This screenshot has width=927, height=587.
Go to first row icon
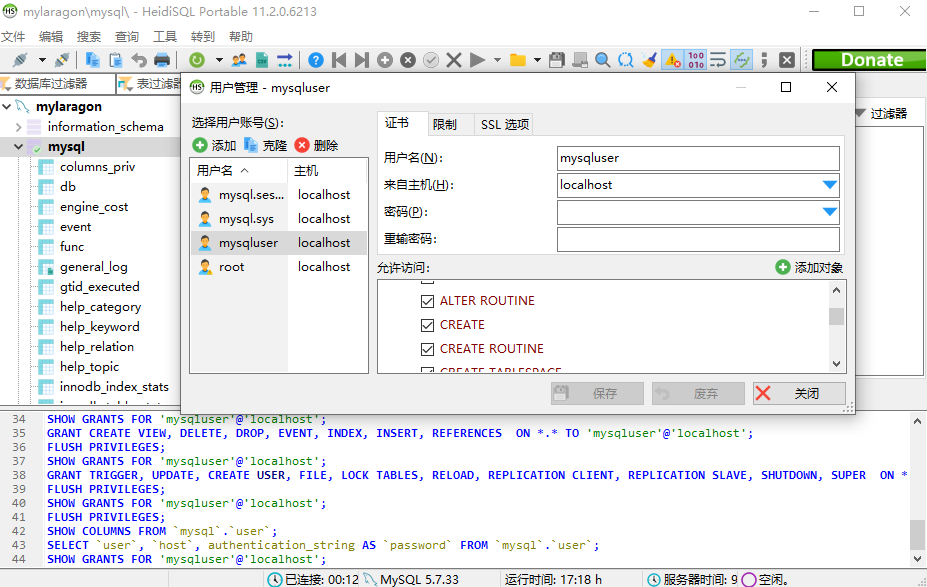[339, 60]
